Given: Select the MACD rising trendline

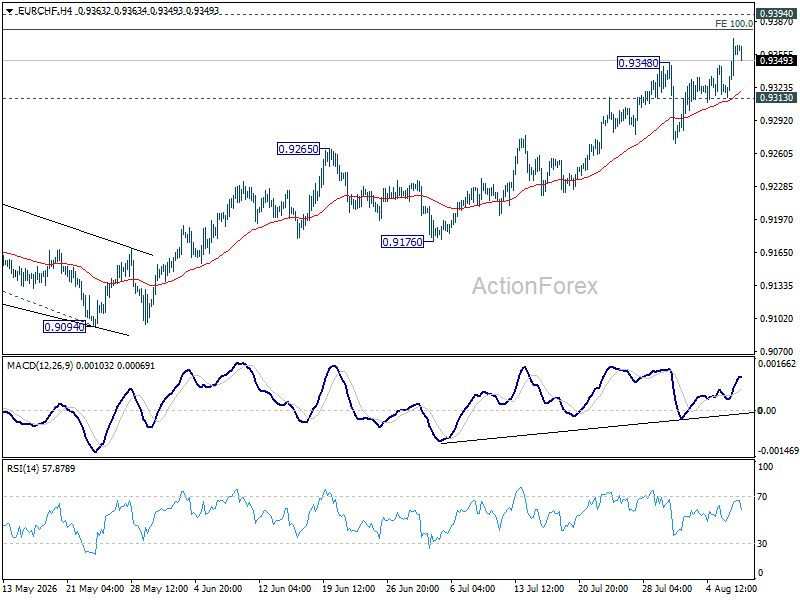Looking at the screenshot, I should [596, 428].
